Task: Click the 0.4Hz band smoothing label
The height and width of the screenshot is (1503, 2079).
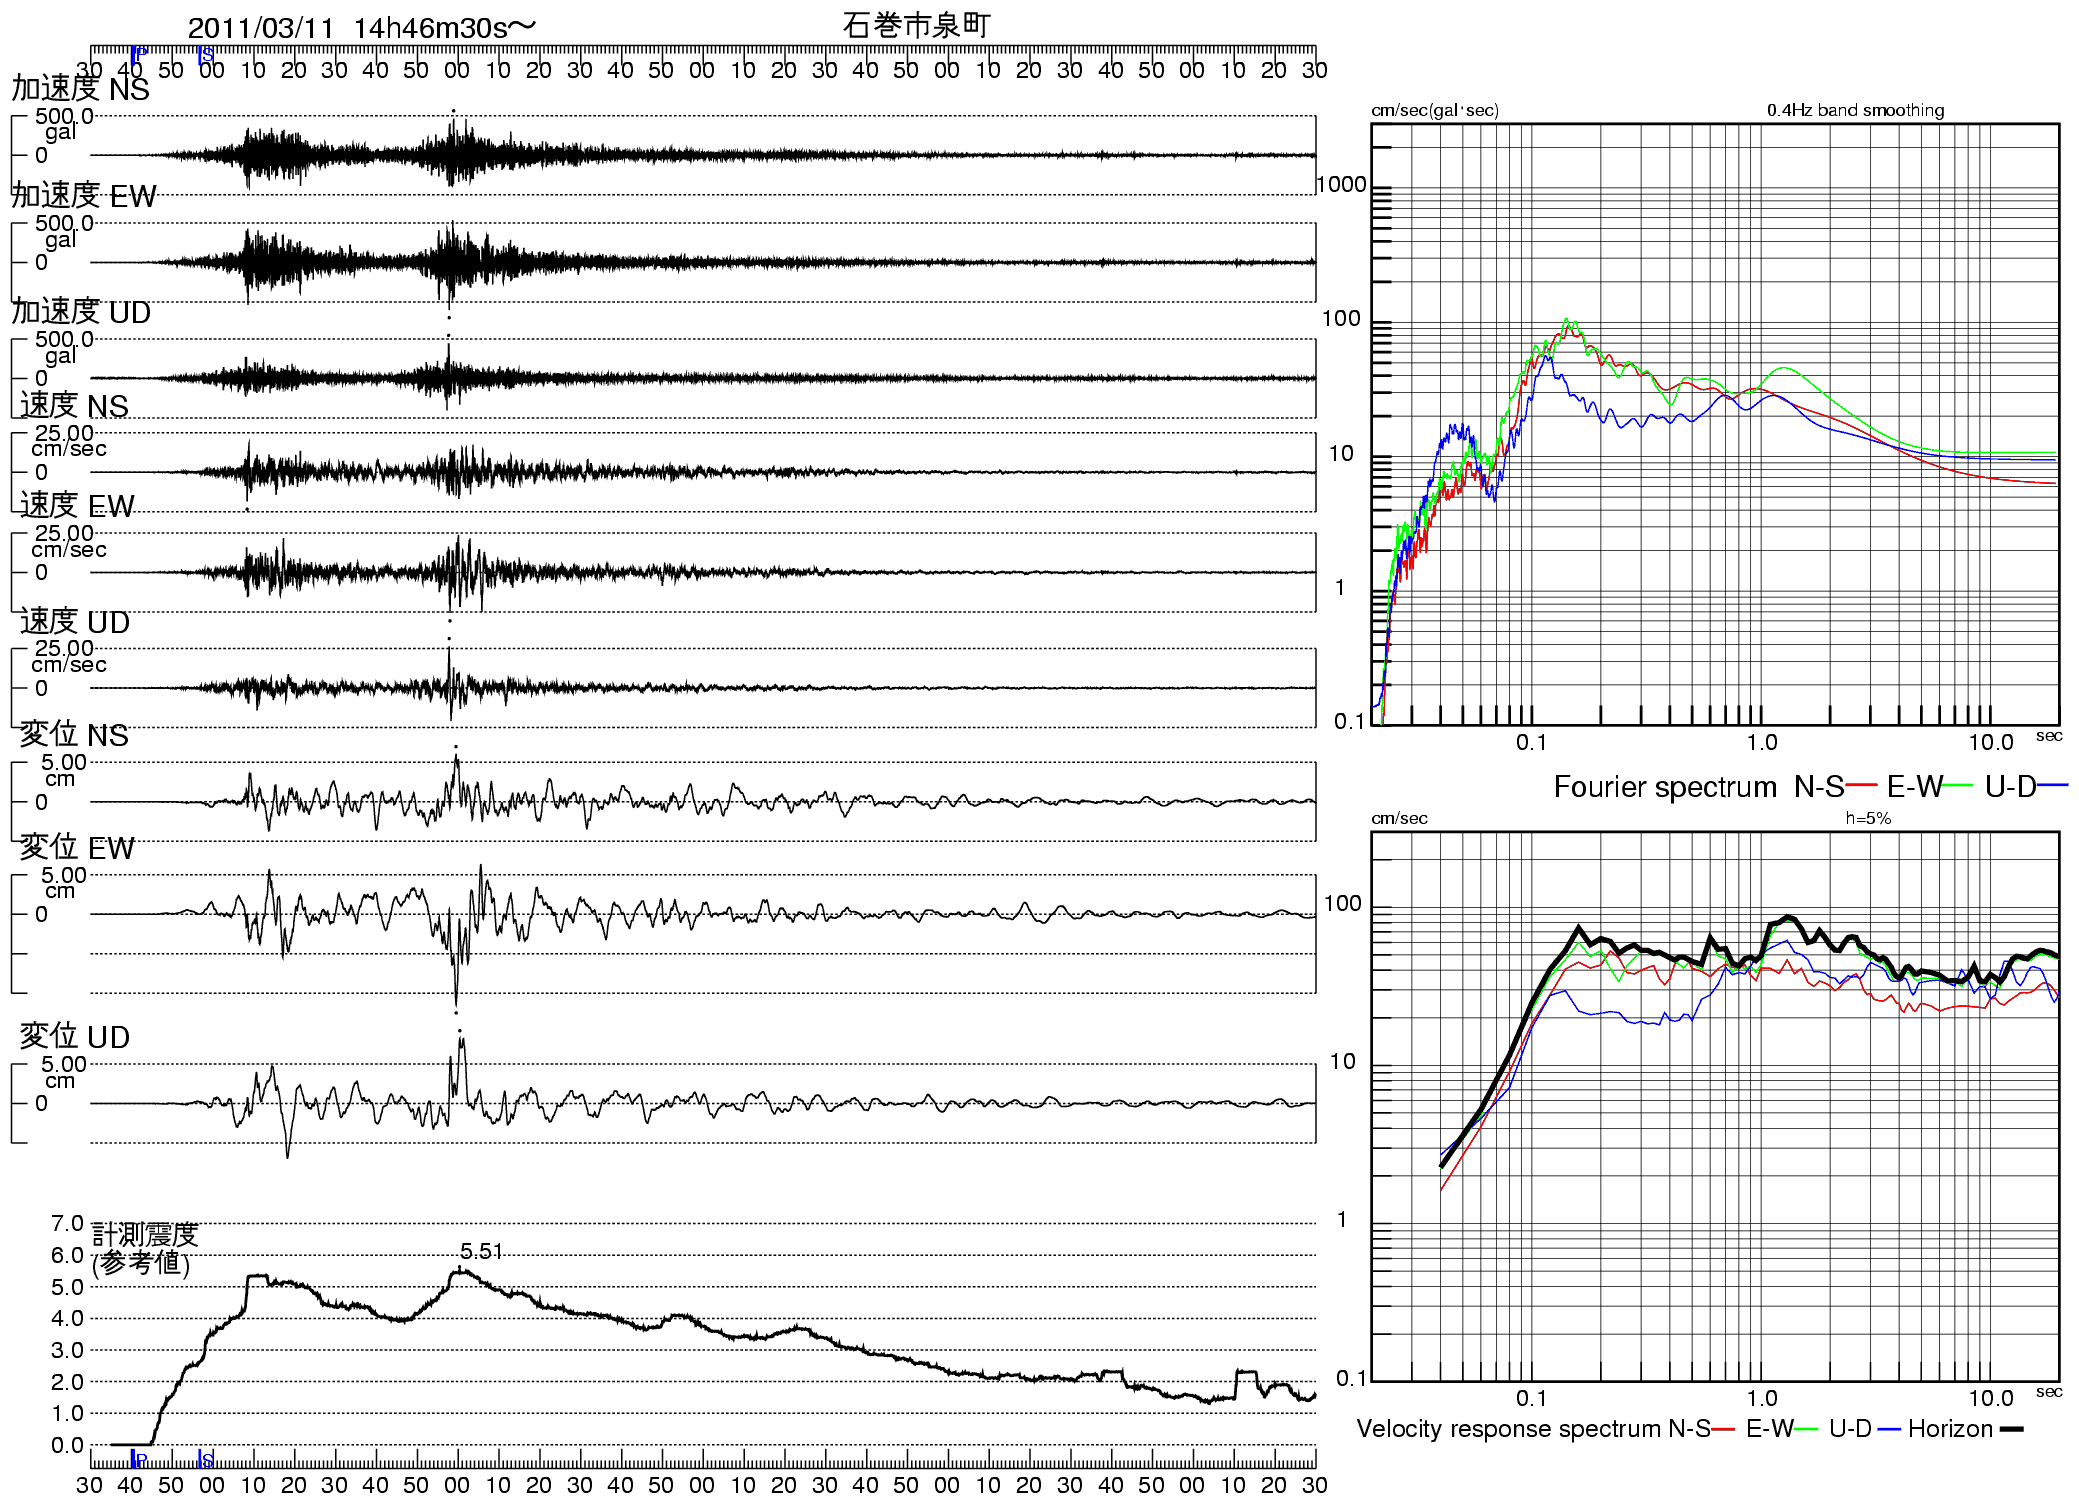Action: point(1855,110)
